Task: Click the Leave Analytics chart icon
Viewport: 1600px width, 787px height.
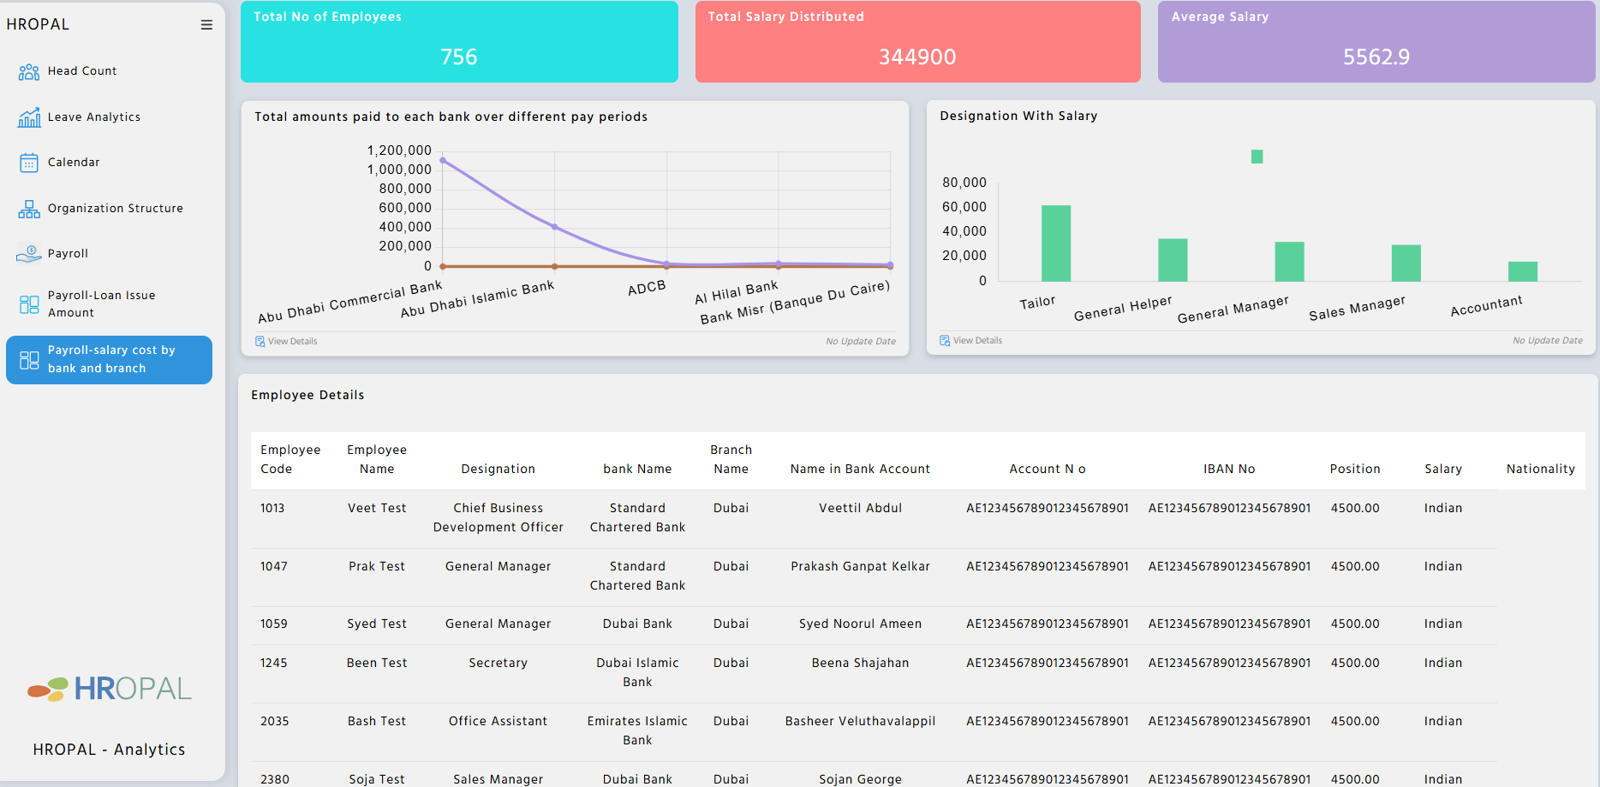Action: tap(29, 117)
